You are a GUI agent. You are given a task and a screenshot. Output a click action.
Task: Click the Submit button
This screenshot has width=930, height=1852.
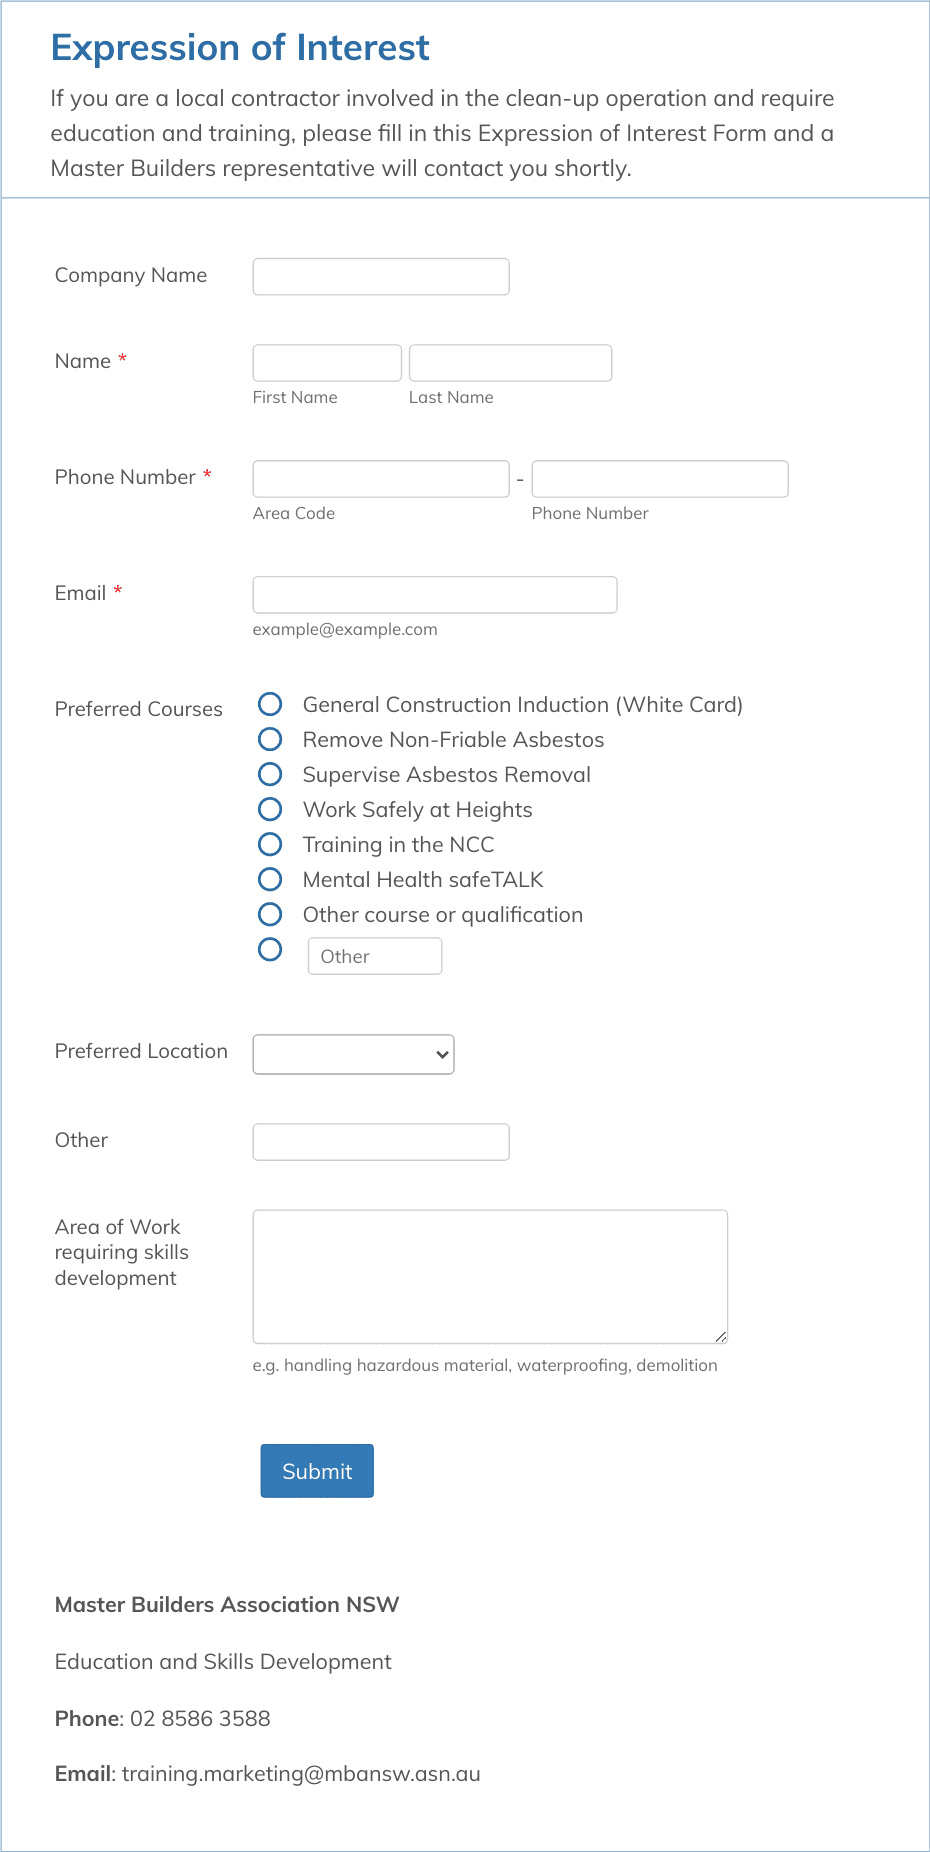[316, 1471]
